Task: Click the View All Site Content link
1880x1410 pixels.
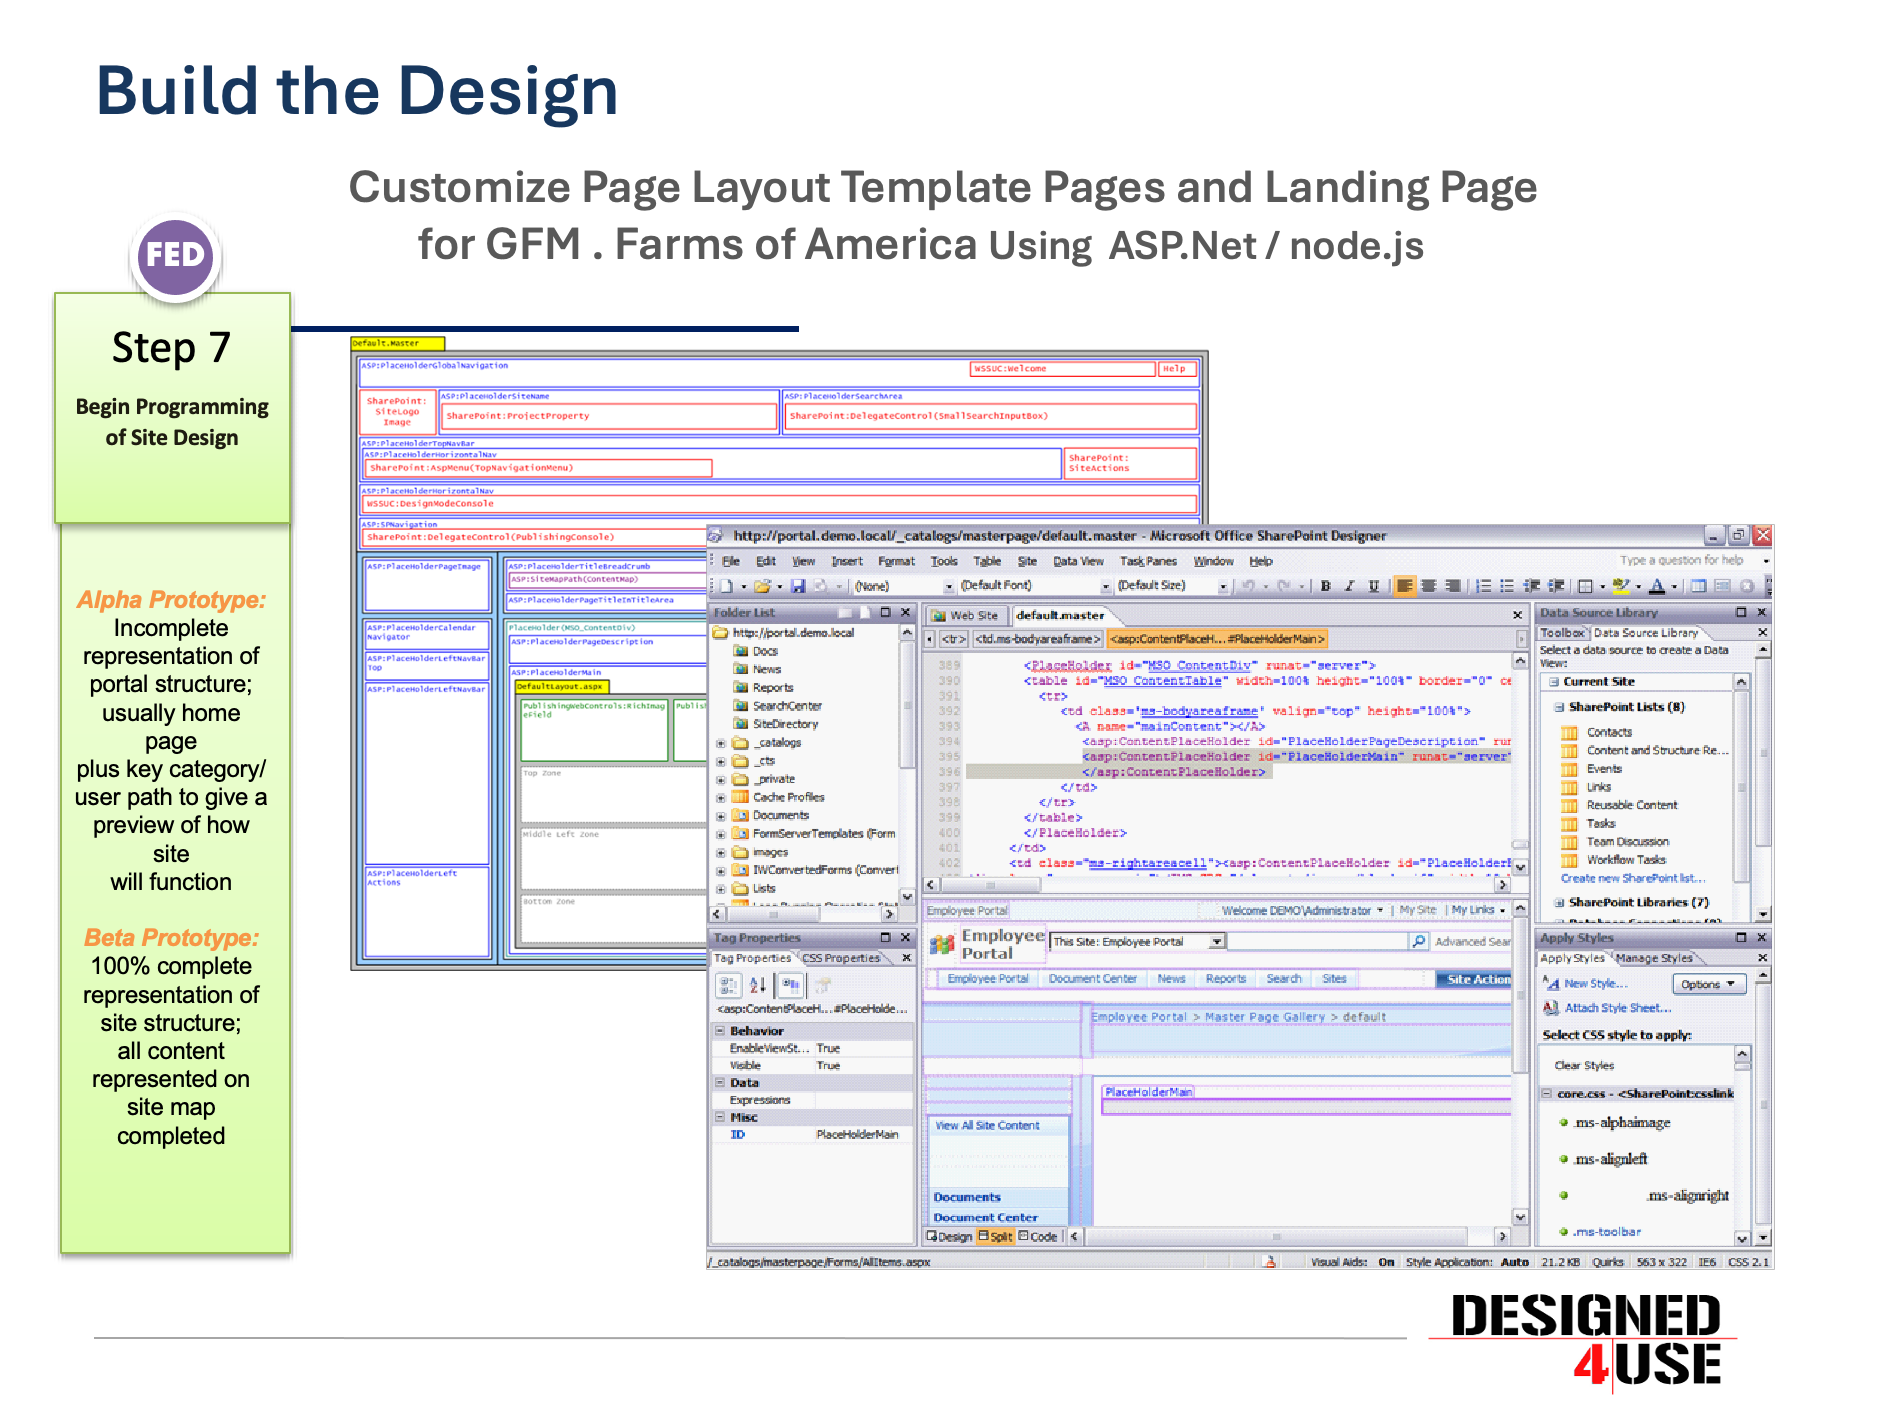Action: [x=987, y=1126]
